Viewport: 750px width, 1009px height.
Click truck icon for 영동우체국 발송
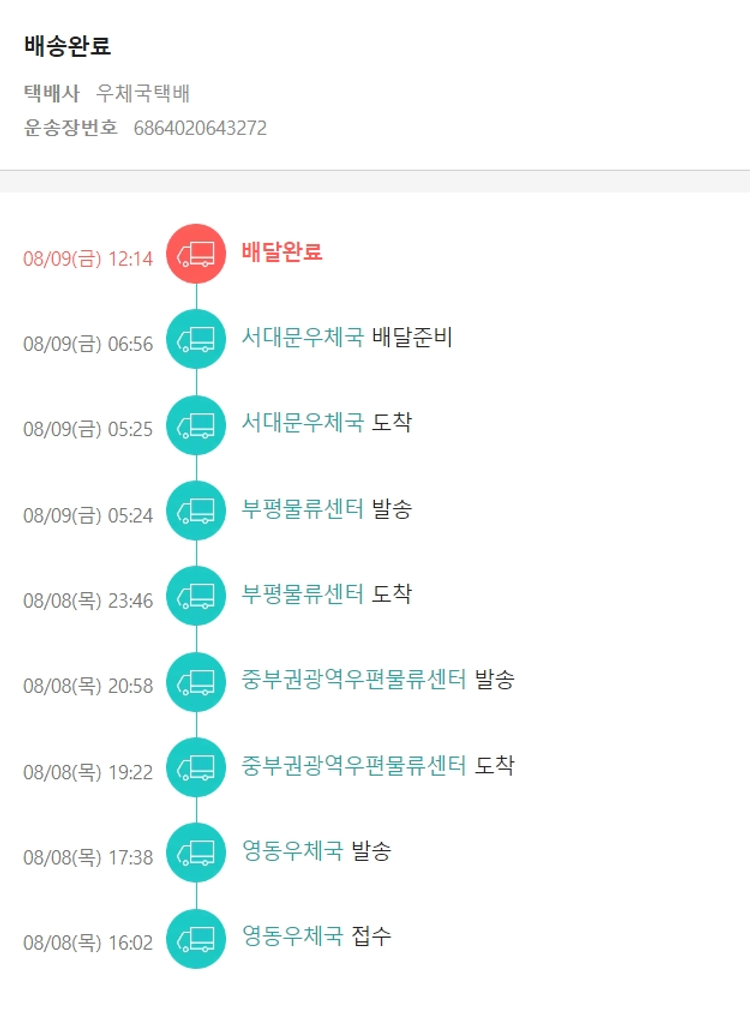196,853
